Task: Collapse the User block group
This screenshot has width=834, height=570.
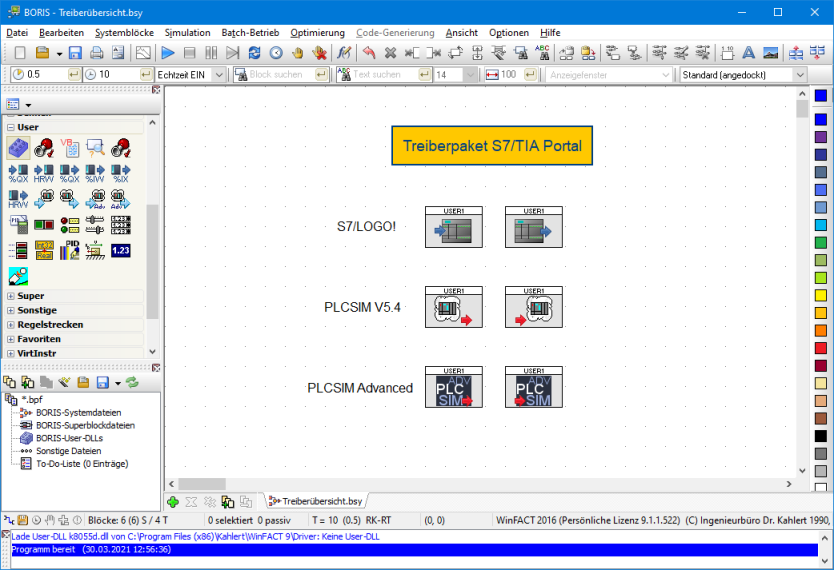Action: click(11, 128)
